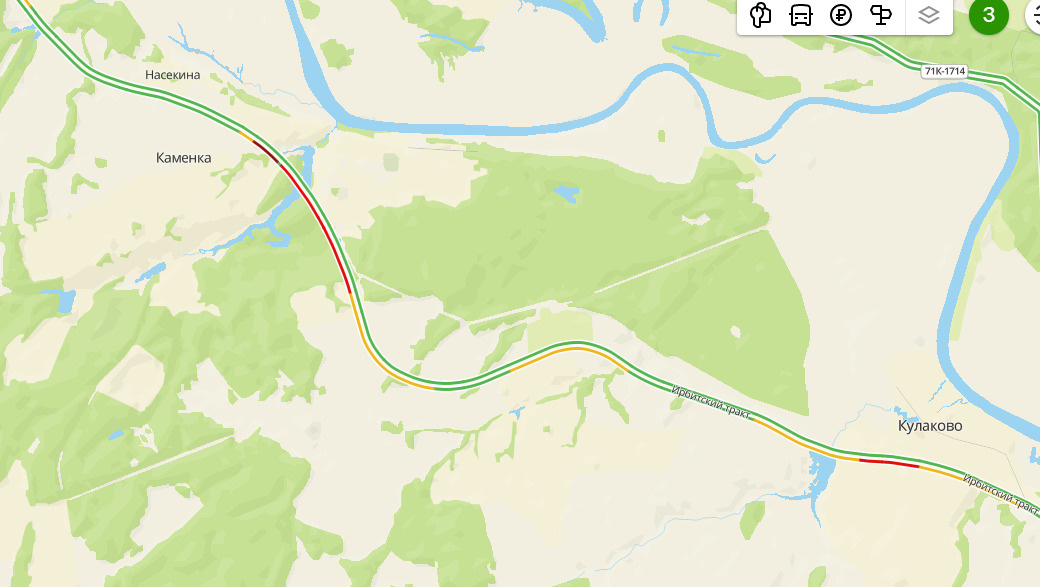Click the Ирбитский тракт label near Кулаково
1040x587 pixels.
coord(1000,494)
